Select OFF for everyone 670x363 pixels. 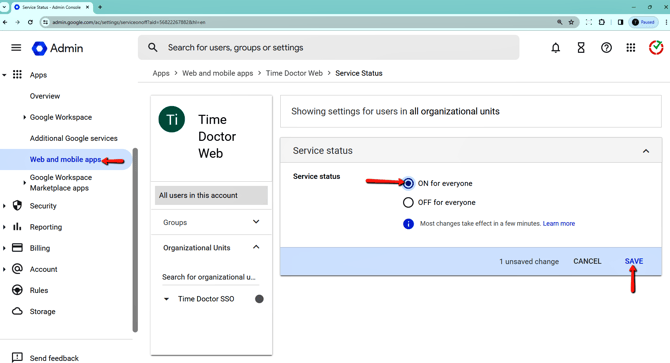click(408, 202)
